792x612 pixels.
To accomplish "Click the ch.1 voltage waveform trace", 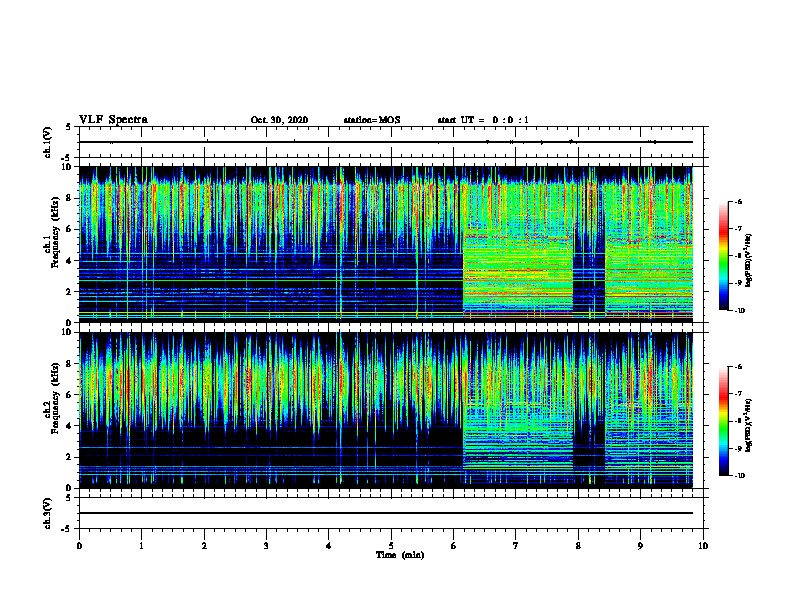I will pyautogui.click(x=386, y=142).
